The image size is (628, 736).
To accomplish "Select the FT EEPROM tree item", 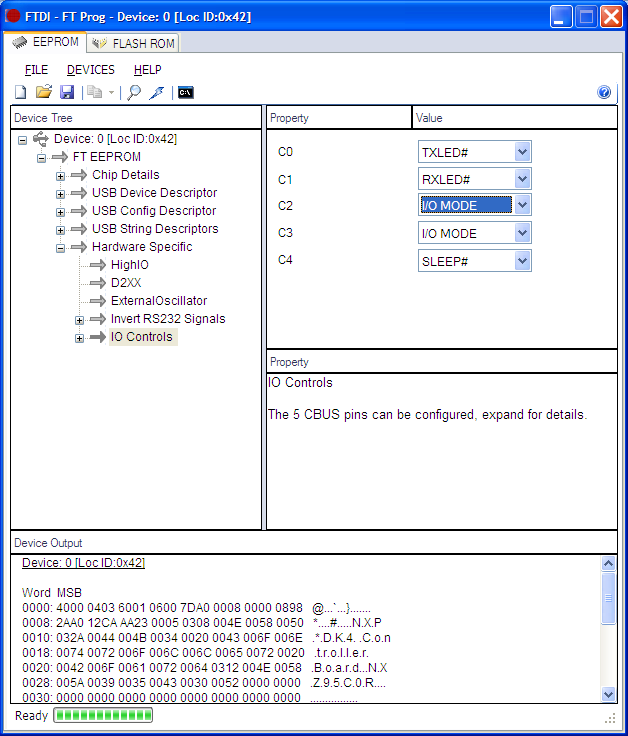I will 107,157.
